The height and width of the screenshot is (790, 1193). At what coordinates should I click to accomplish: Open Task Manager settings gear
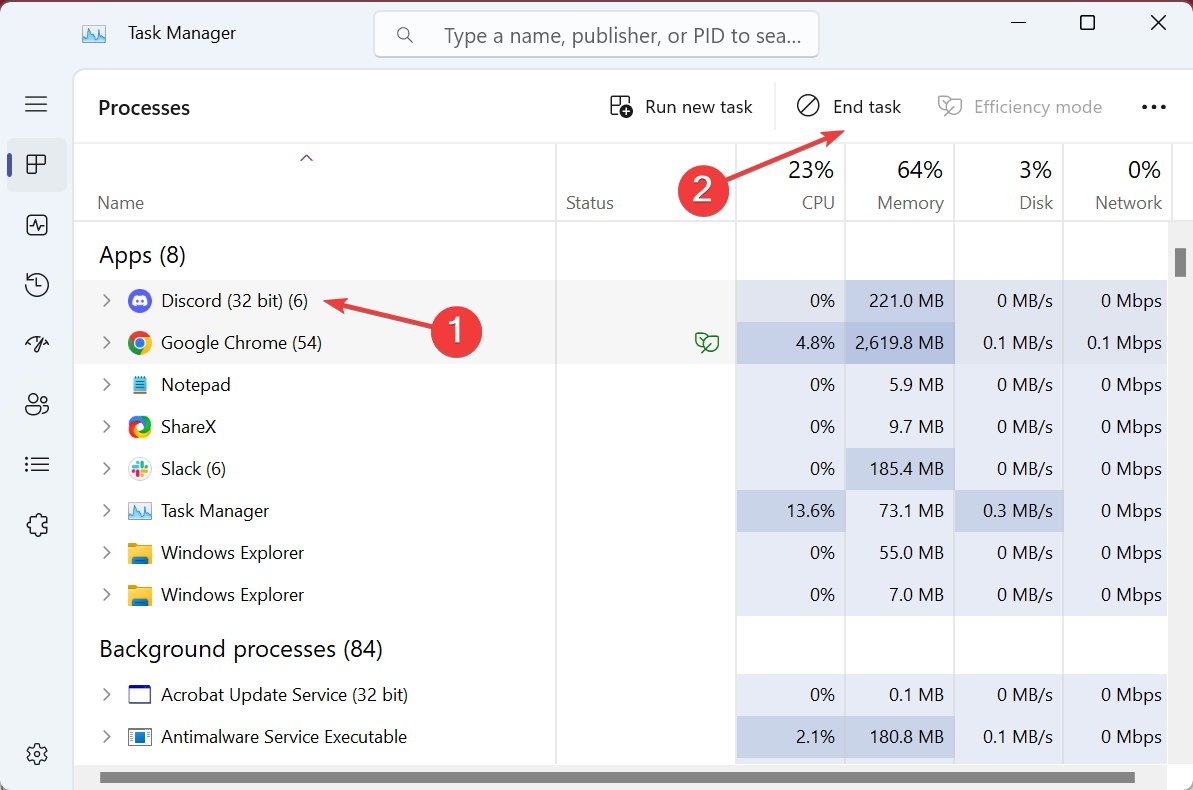pyautogui.click(x=37, y=754)
